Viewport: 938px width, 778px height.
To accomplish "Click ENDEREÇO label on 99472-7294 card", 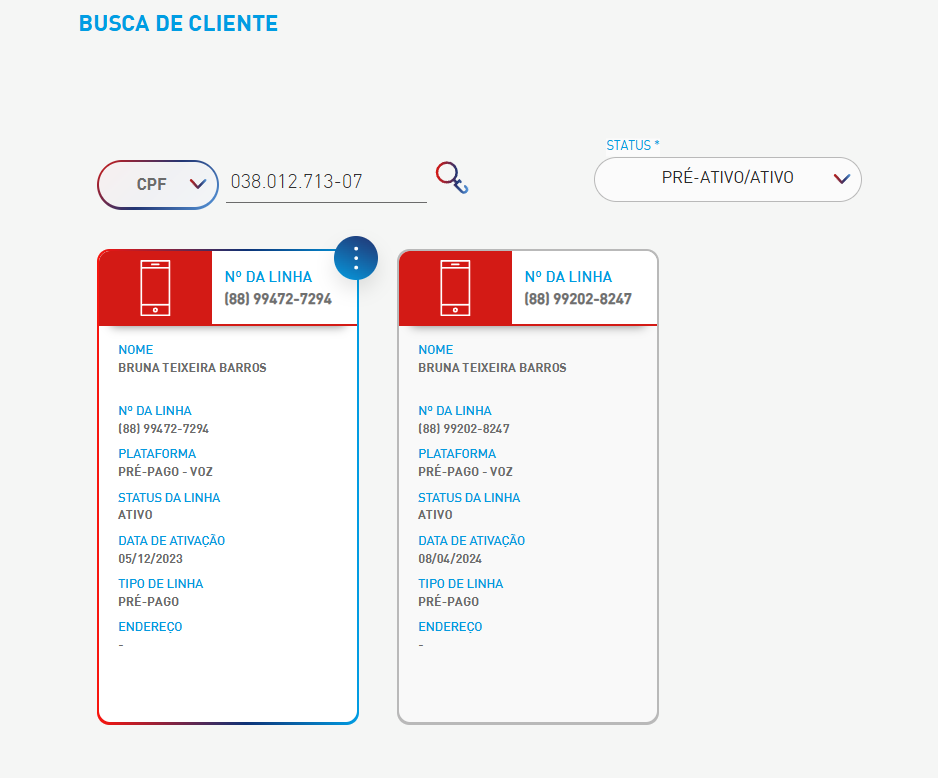I will (150, 627).
